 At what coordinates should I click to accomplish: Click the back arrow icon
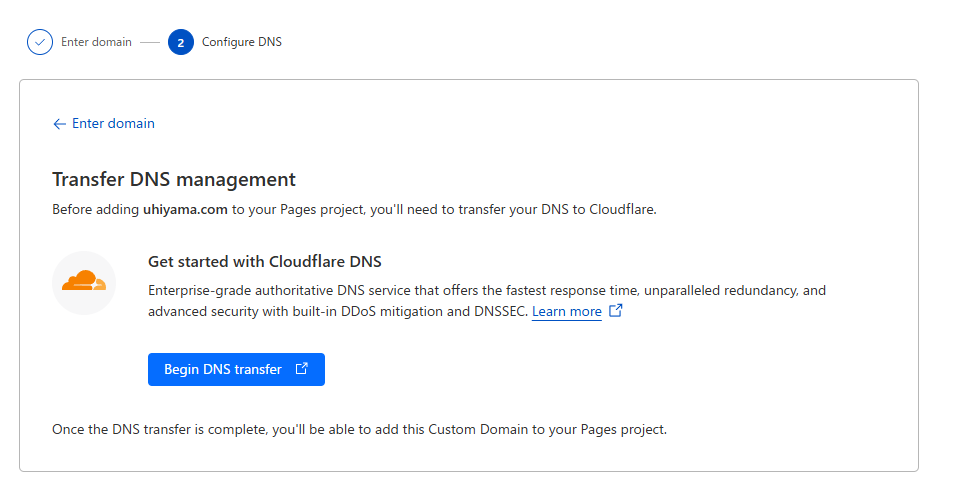coord(59,124)
